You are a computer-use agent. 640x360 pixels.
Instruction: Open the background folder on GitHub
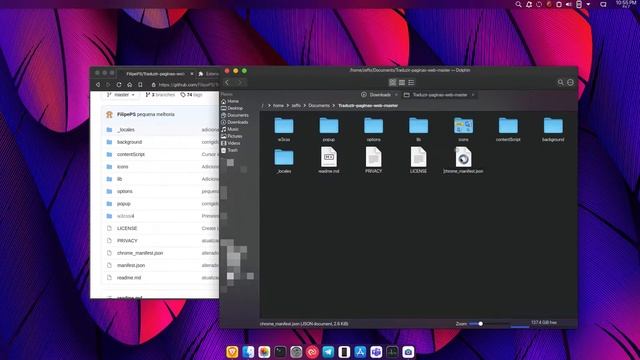tap(129, 142)
